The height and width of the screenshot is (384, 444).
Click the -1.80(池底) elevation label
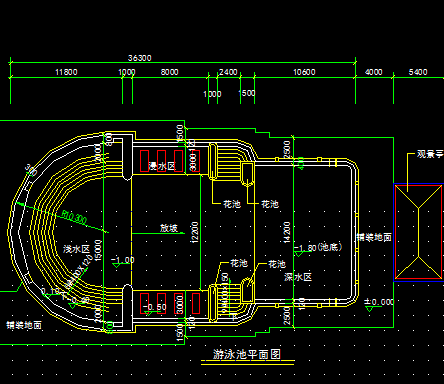(x=318, y=247)
